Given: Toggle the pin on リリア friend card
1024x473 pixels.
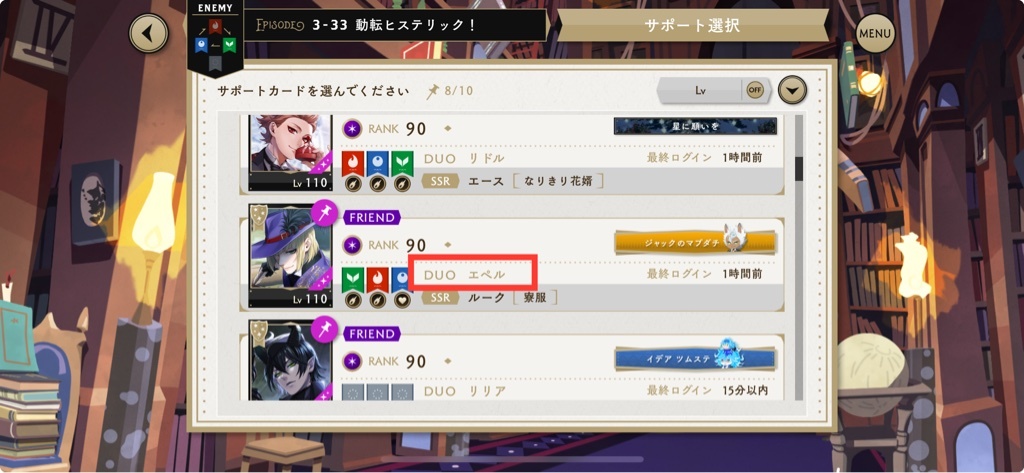Looking at the screenshot, I should coord(324,329).
